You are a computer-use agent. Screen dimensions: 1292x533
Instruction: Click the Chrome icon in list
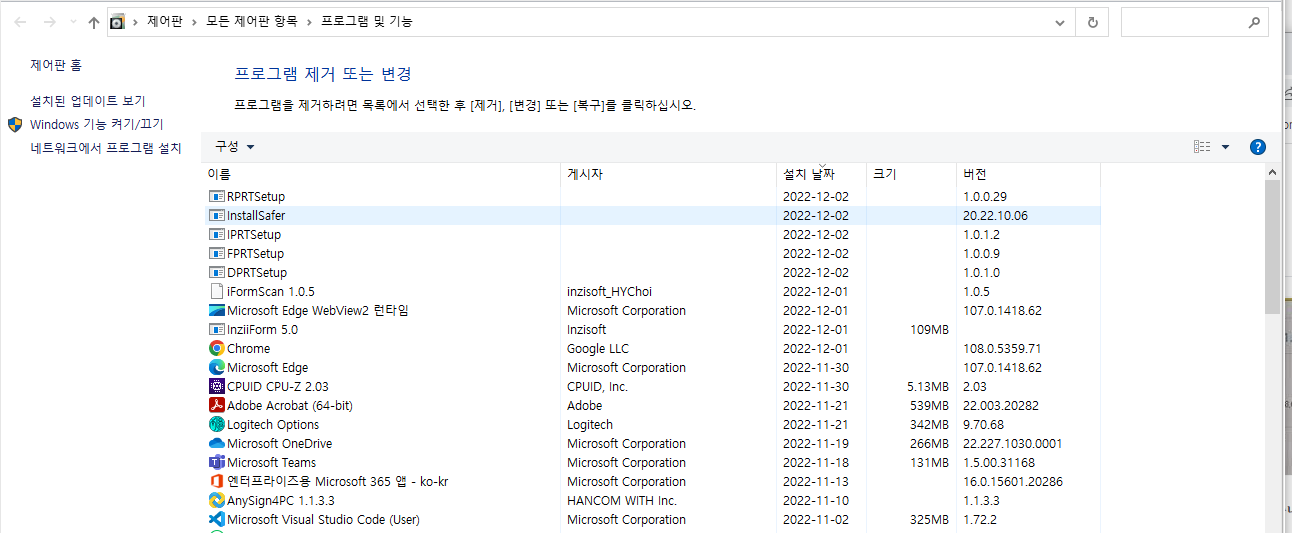217,349
